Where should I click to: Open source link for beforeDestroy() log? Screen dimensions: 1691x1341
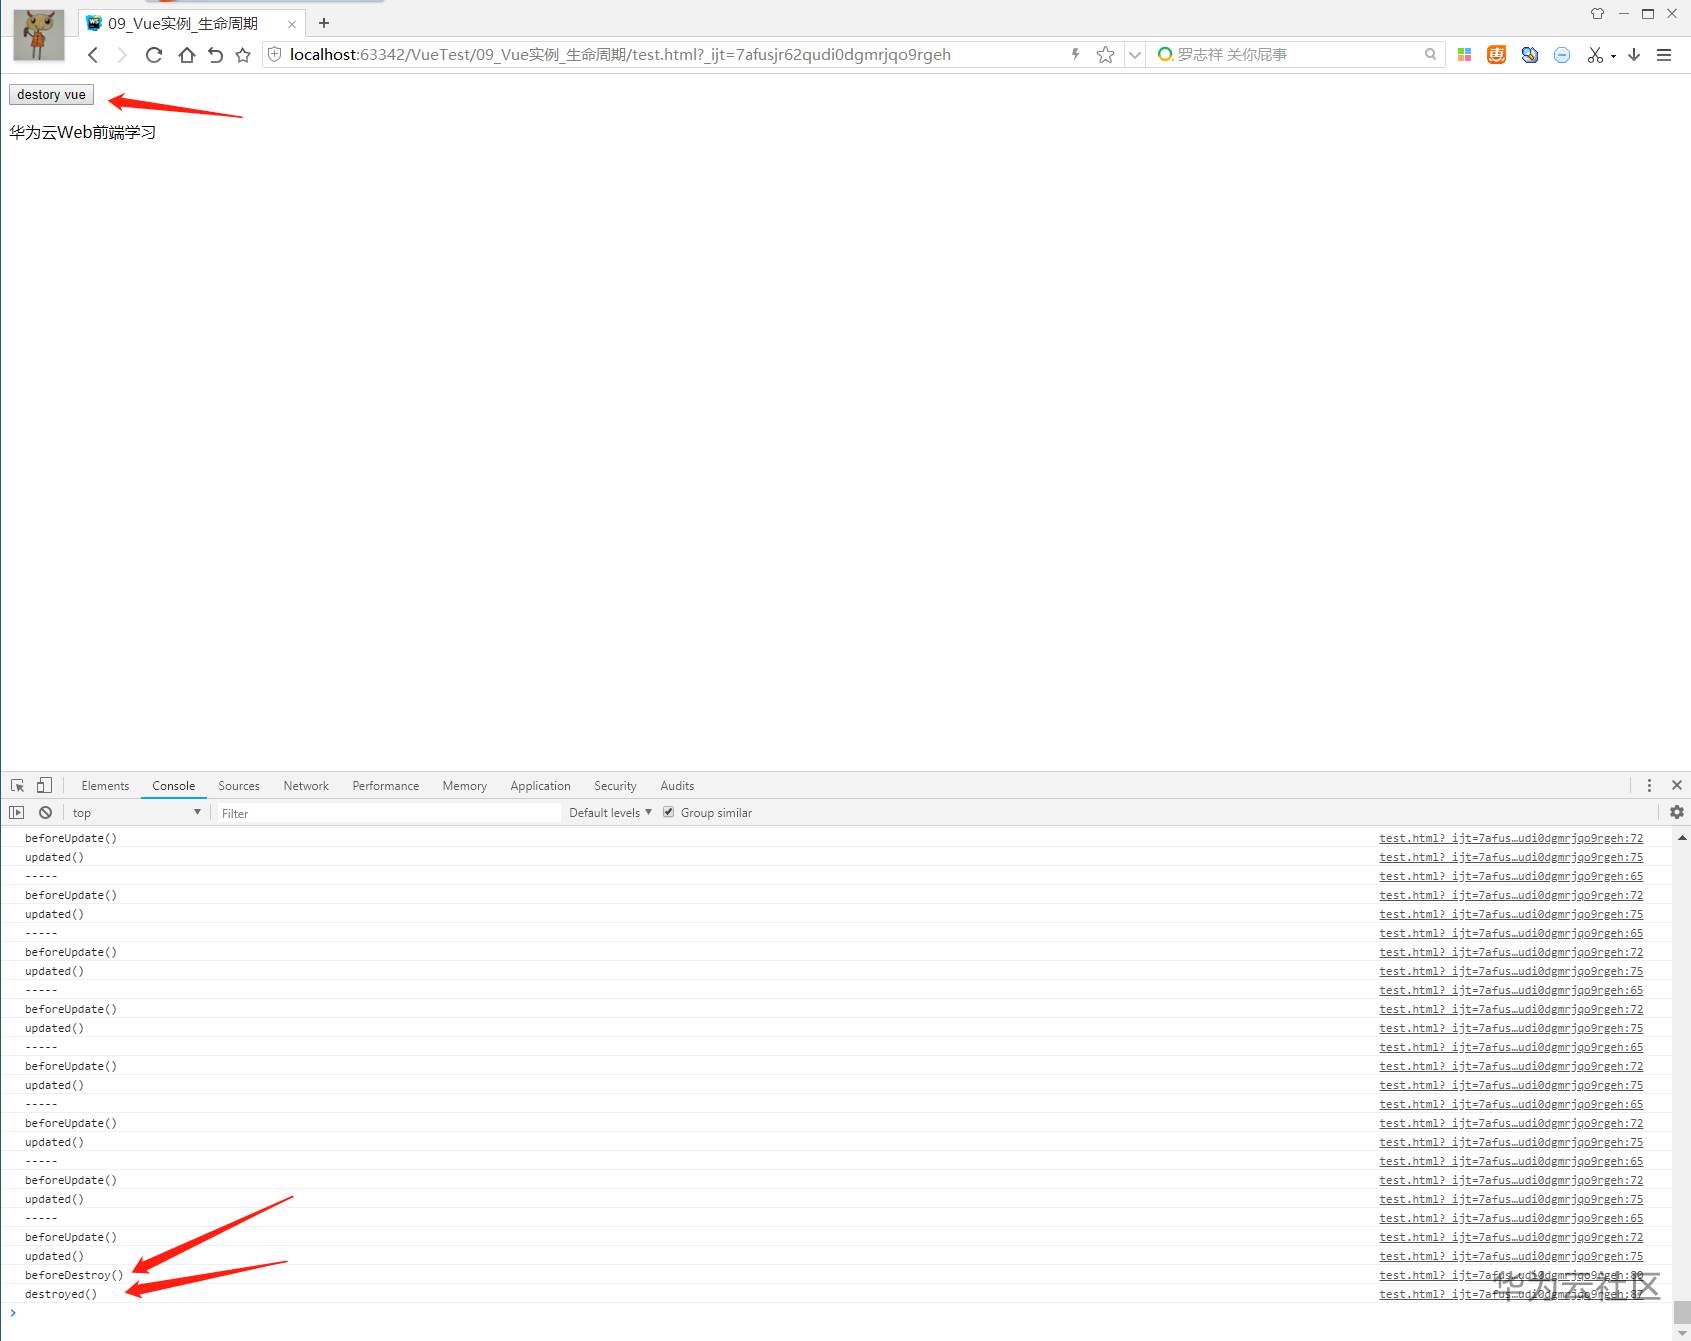point(1511,1275)
